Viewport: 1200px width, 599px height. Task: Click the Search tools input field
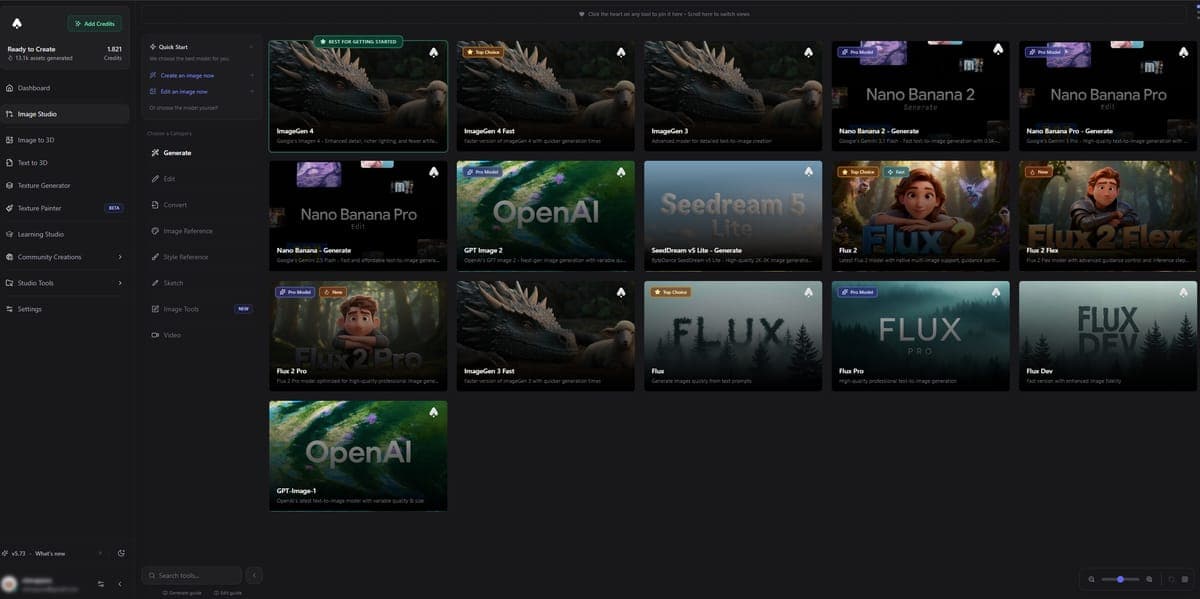pos(192,575)
